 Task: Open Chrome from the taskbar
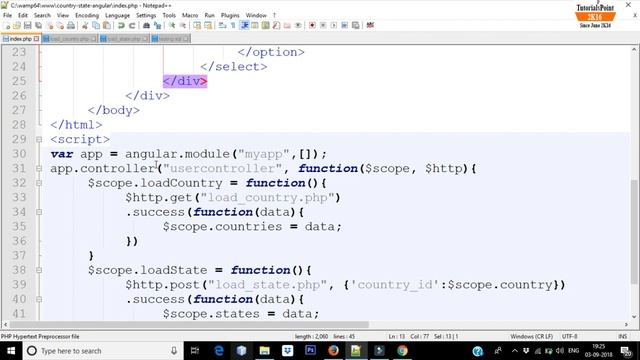point(402,351)
